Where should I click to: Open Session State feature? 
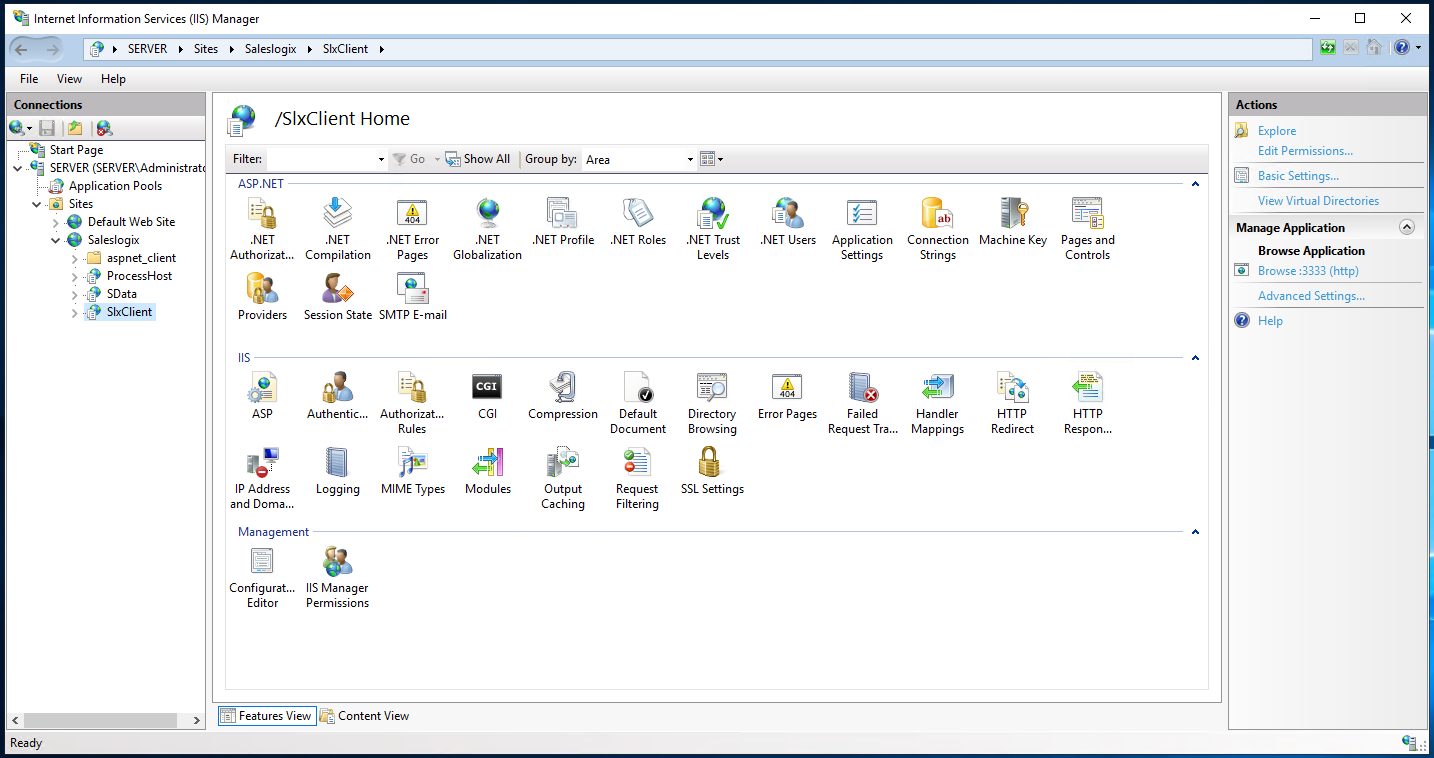[x=338, y=297]
